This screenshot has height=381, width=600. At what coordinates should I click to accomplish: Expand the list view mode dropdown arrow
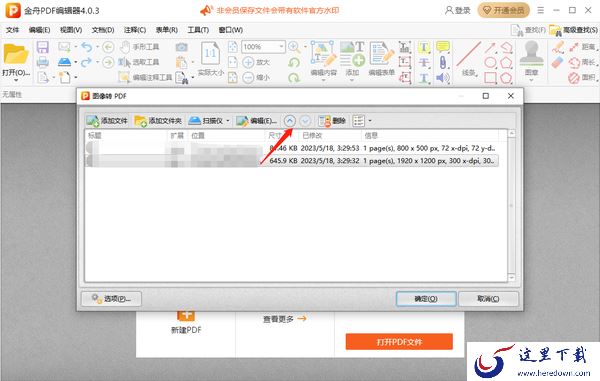click(370, 121)
